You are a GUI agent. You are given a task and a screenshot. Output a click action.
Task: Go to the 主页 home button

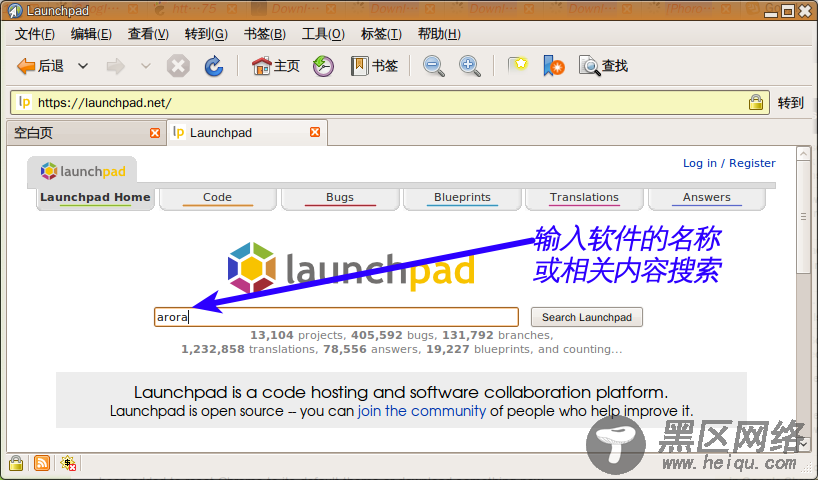pyautogui.click(x=276, y=66)
